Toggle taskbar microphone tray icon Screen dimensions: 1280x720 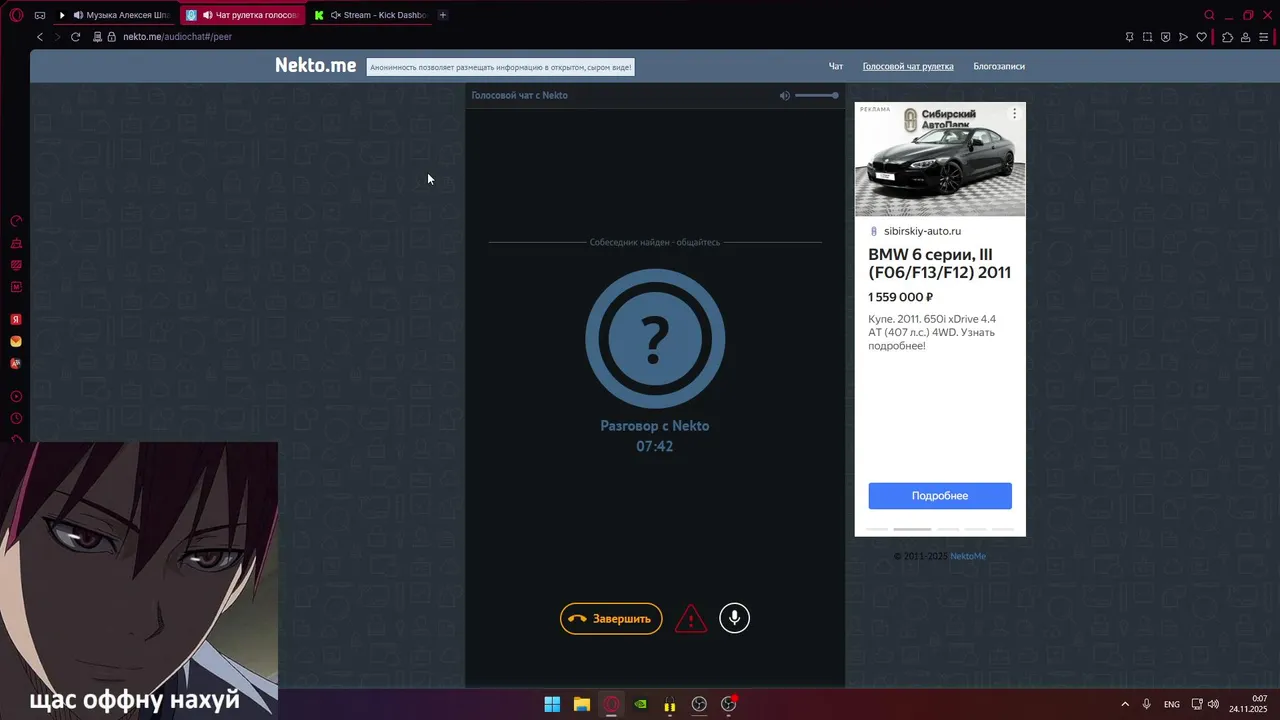(1147, 704)
